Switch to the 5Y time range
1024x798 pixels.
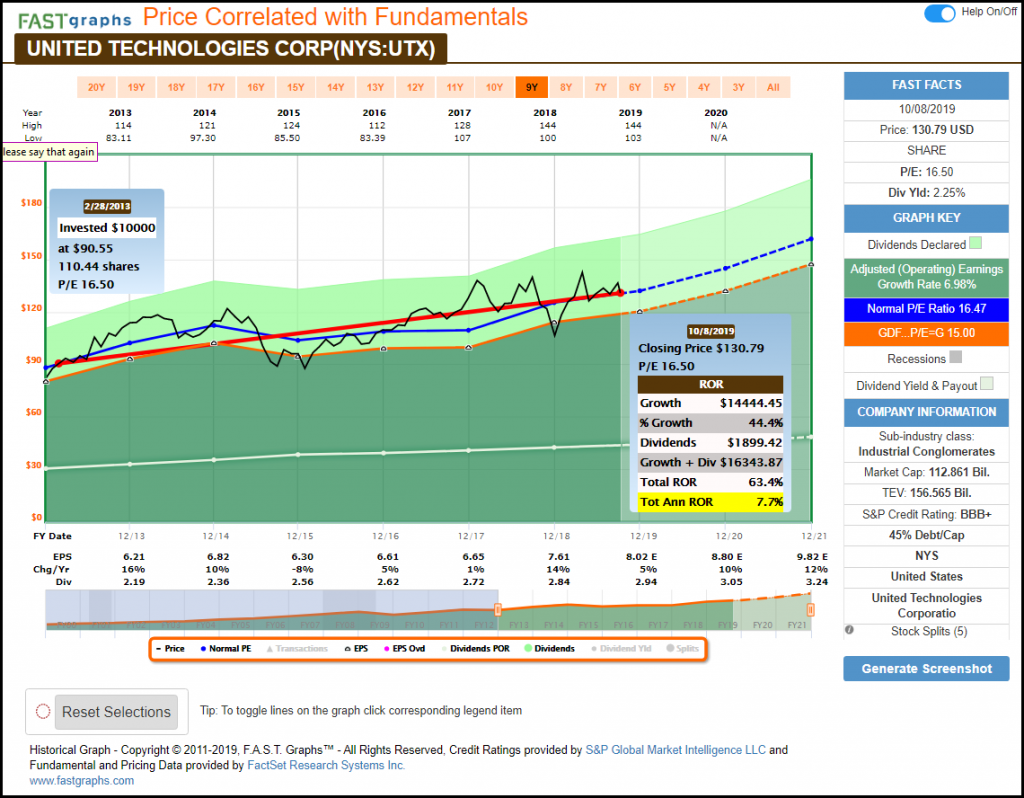point(669,87)
